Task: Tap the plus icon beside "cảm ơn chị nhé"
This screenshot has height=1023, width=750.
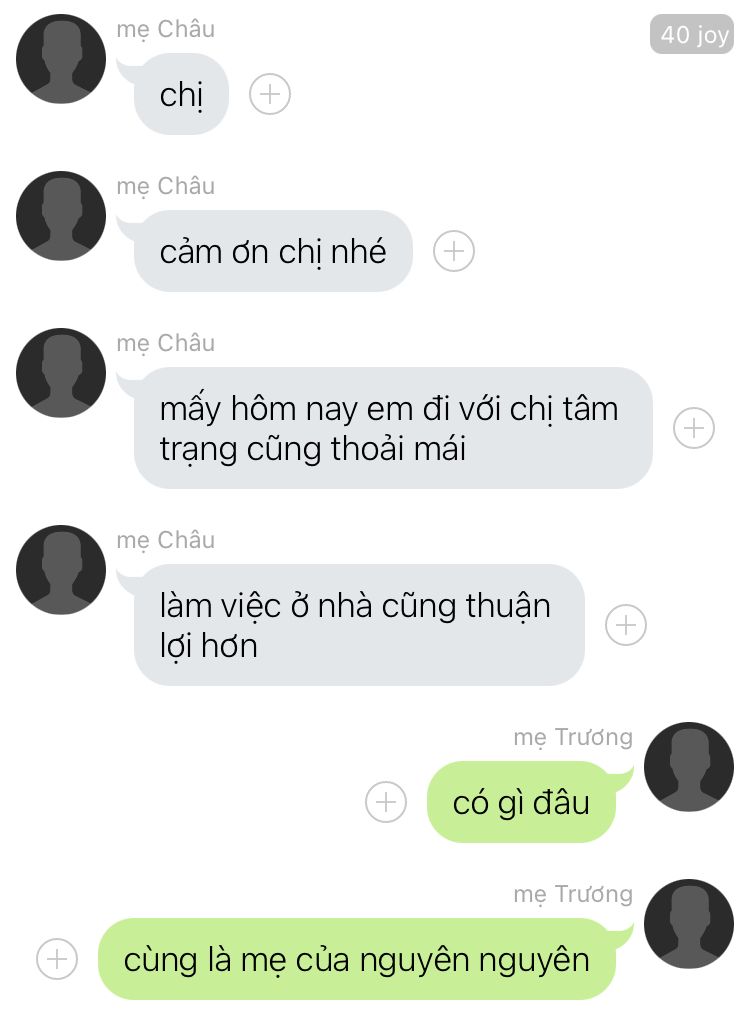Action: 453,251
